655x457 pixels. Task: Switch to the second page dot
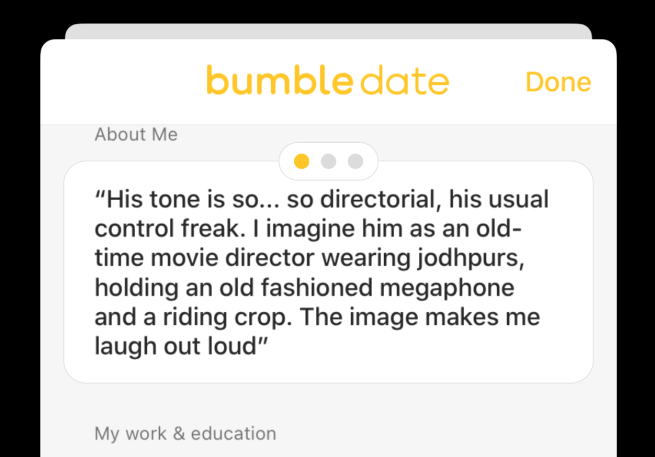tap(328, 161)
